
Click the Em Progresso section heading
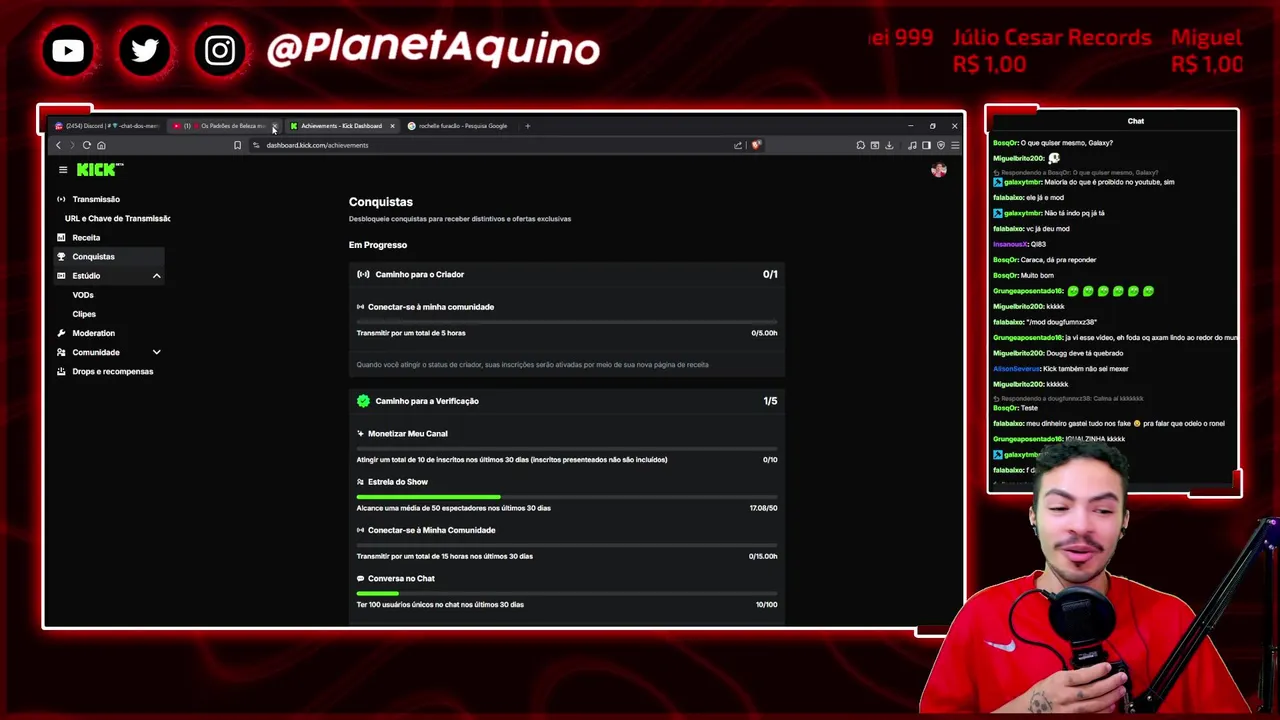(x=378, y=245)
